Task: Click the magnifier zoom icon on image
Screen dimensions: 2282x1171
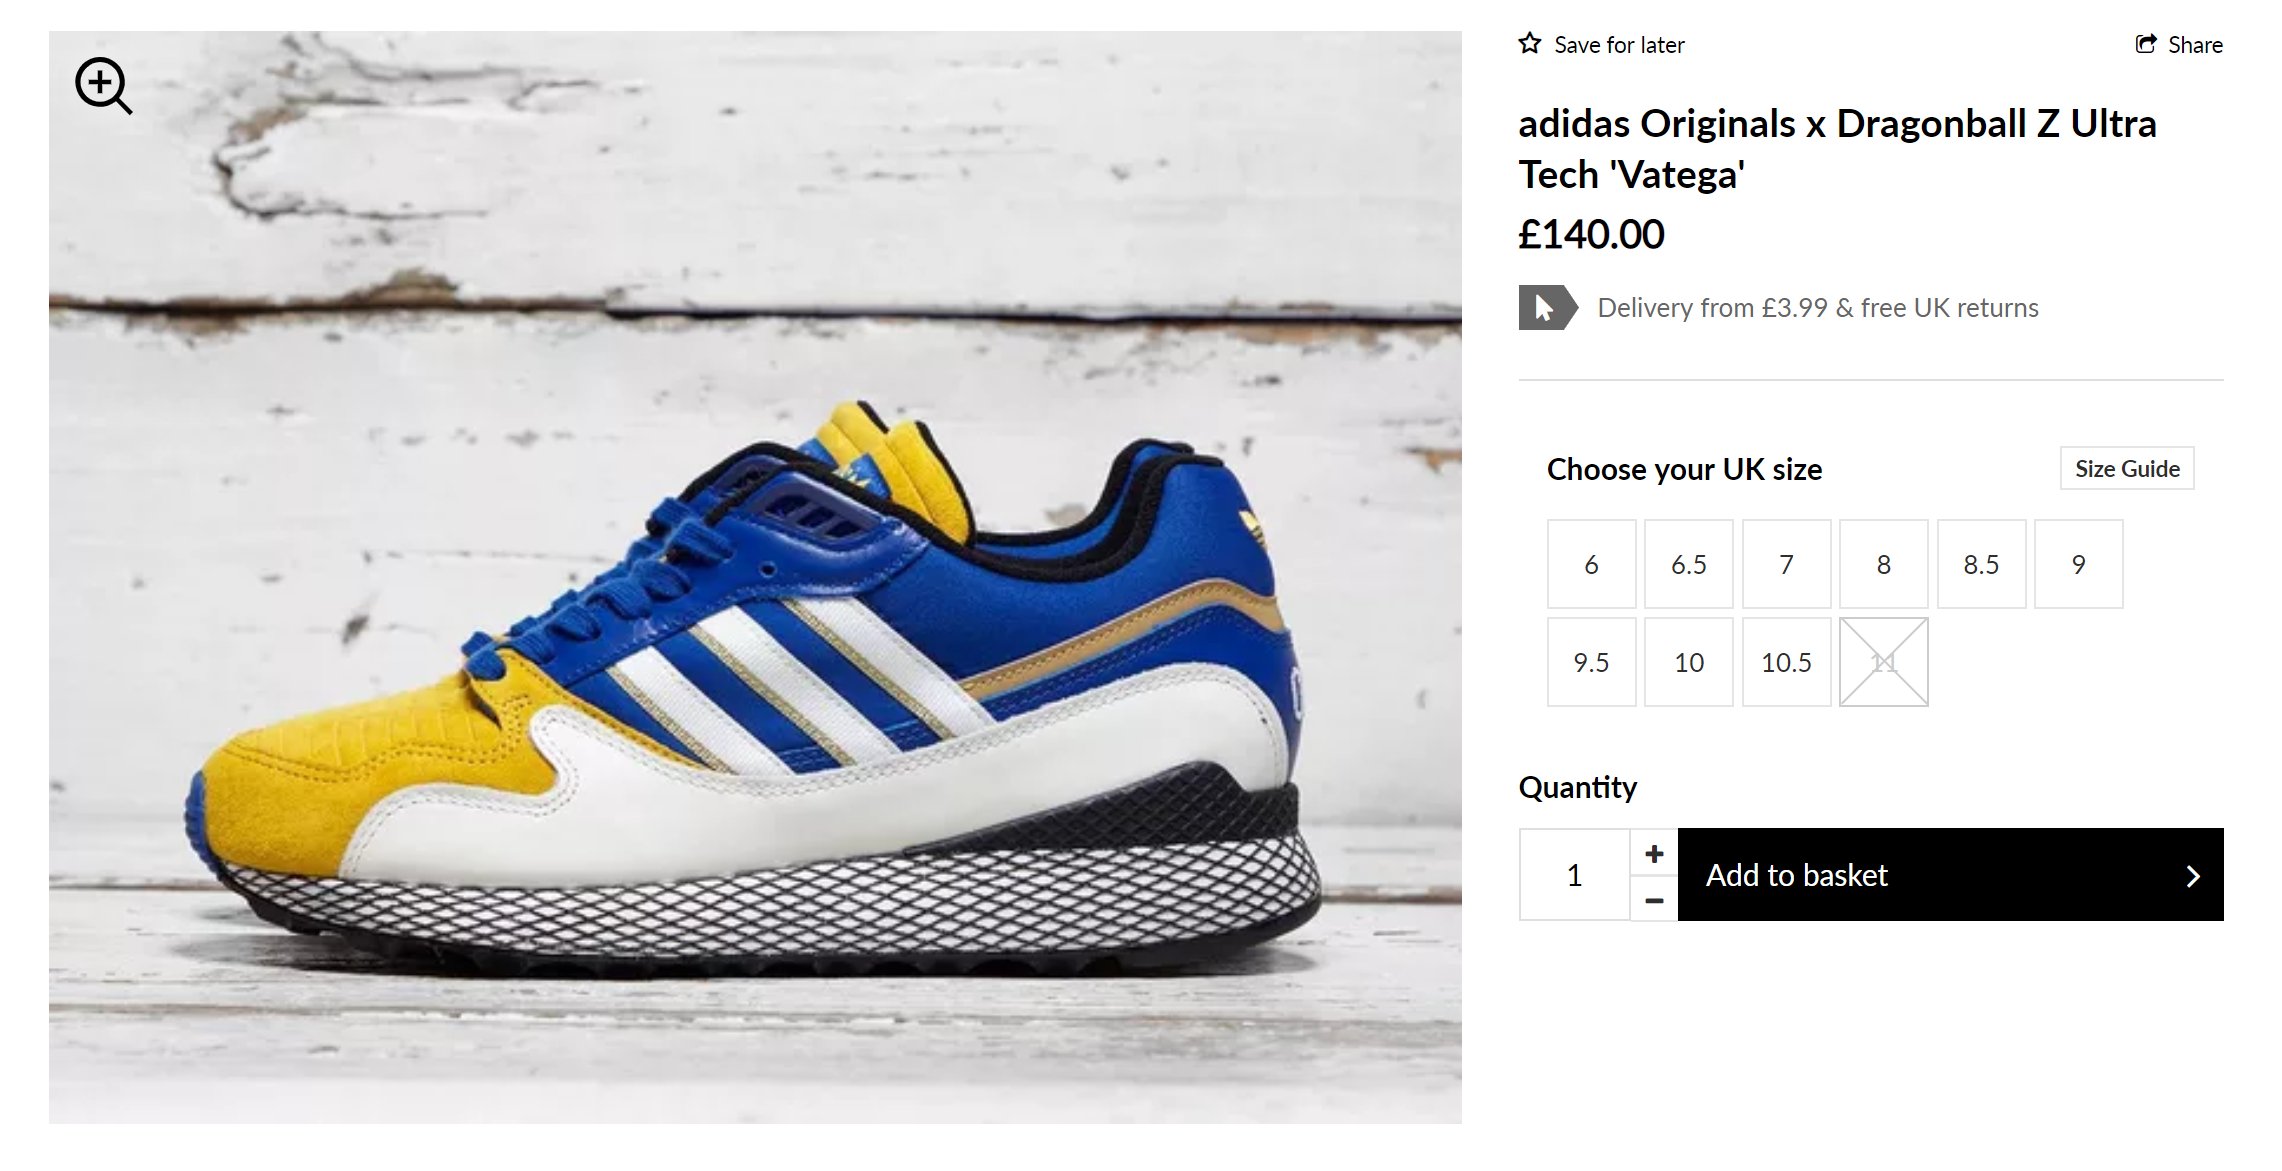Action: pos(104,86)
